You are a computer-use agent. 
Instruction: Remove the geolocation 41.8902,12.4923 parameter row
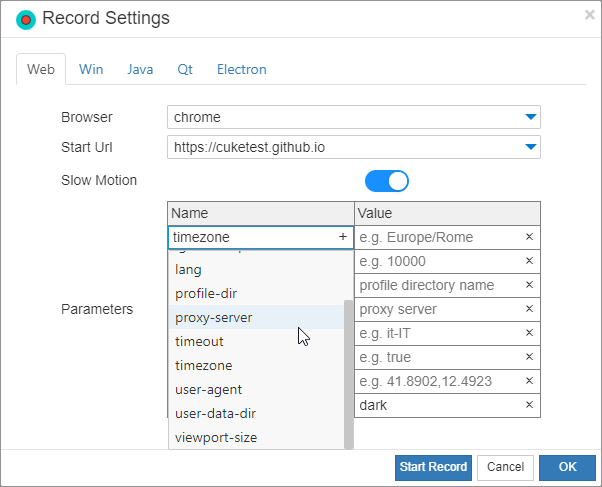[x=529, y=381]
